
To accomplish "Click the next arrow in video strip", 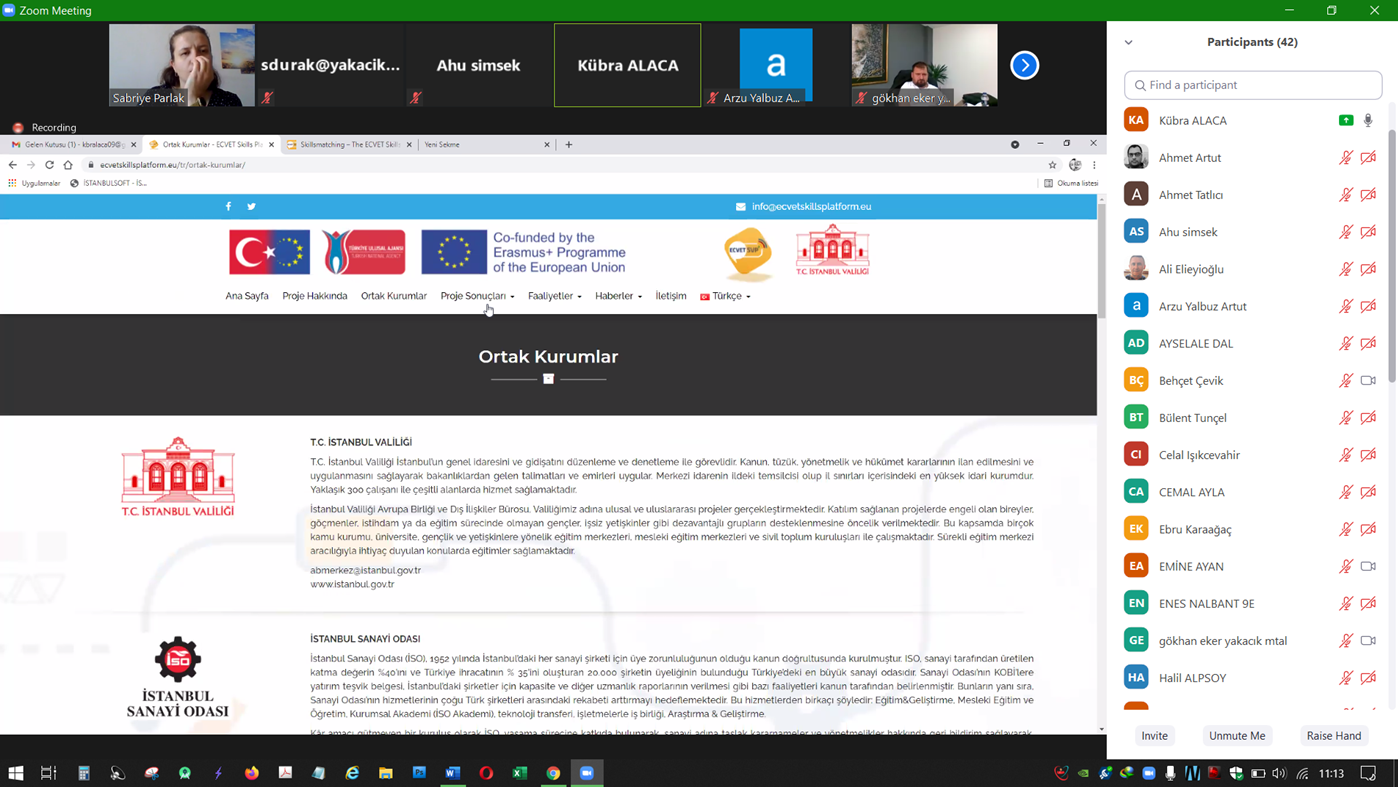I will click(x=1024, y=65).
